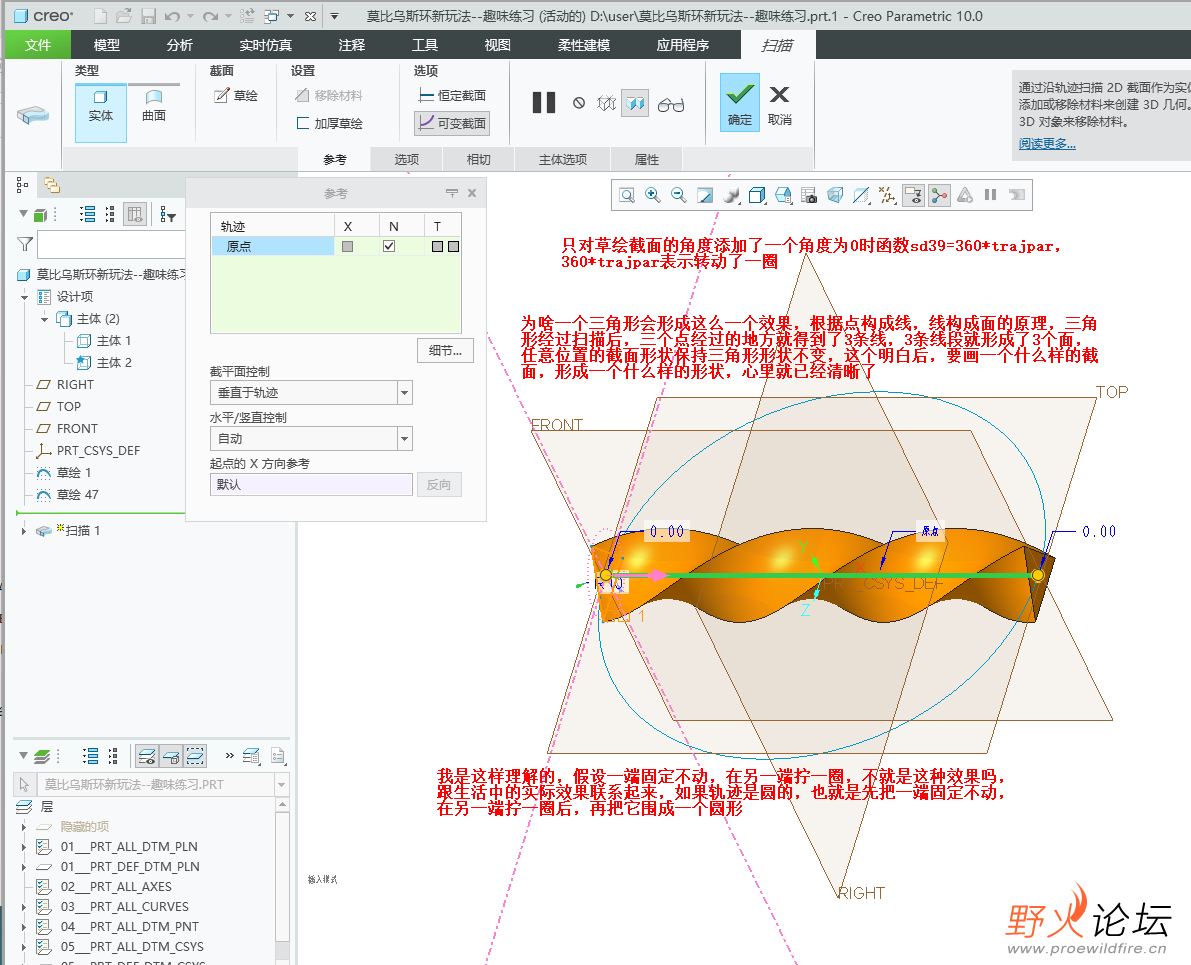Screen dimensions: 1191x965
Task: Pause the sweep feature tool
Action: tap(544, 103)
